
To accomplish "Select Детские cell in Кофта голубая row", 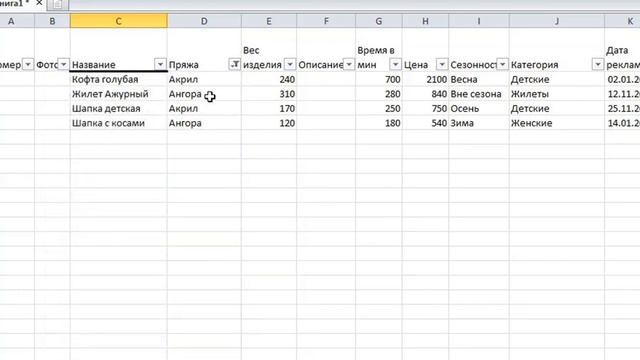I will [x=557, y=79].
